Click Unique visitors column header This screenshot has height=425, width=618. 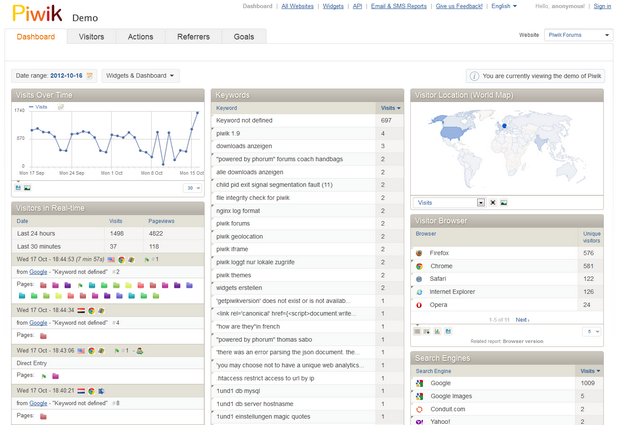click(592, 237)
